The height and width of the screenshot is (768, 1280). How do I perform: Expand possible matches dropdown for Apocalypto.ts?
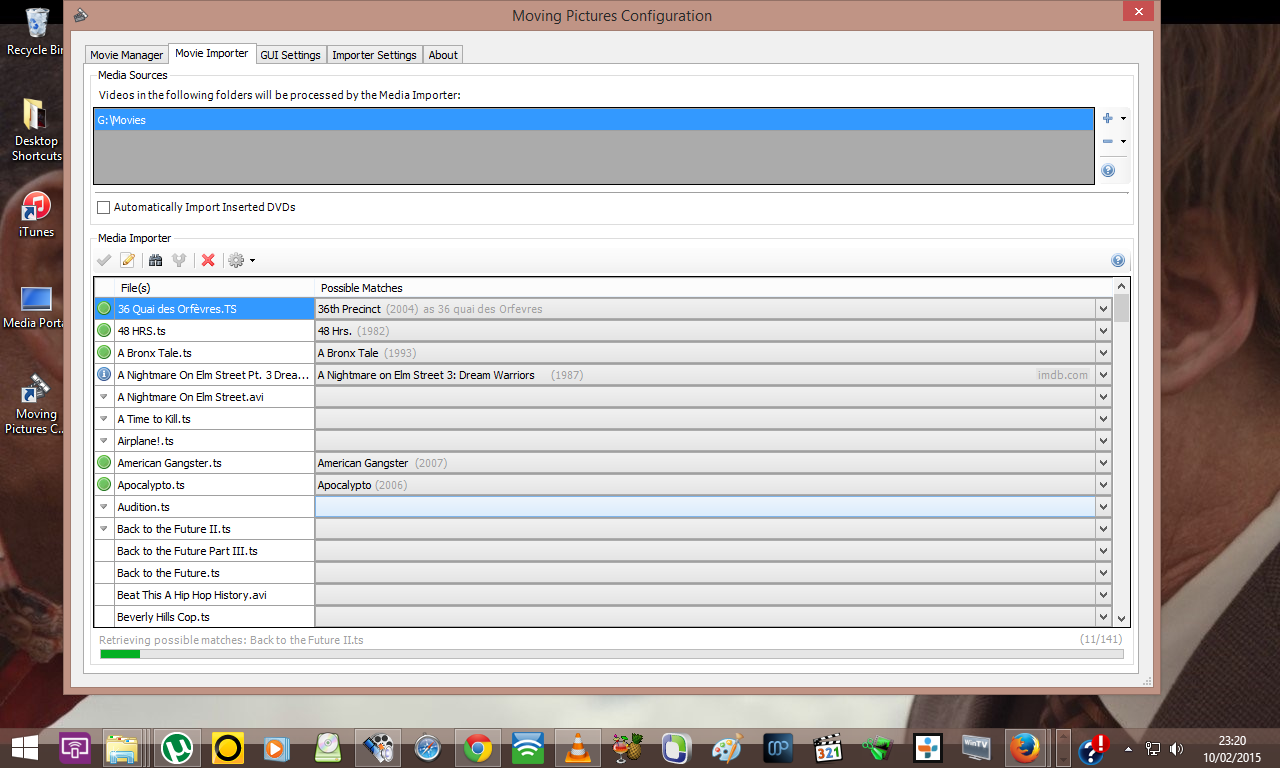click(1103, 485)
